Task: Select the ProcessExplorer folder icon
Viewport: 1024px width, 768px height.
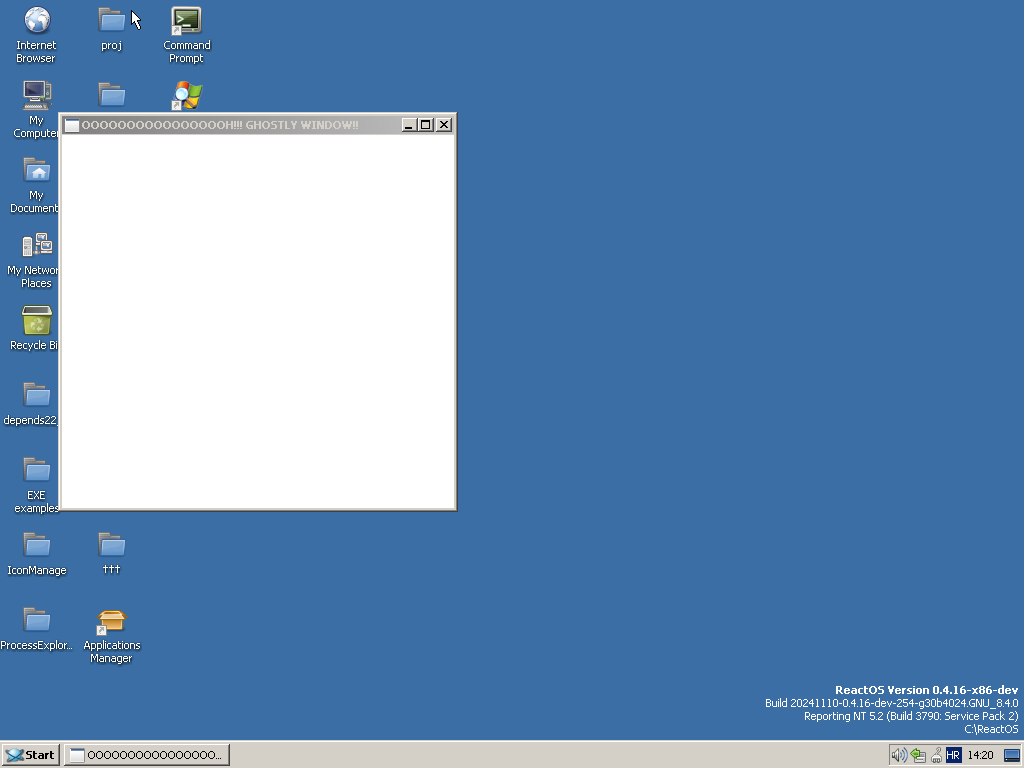Action: point(37,621)
